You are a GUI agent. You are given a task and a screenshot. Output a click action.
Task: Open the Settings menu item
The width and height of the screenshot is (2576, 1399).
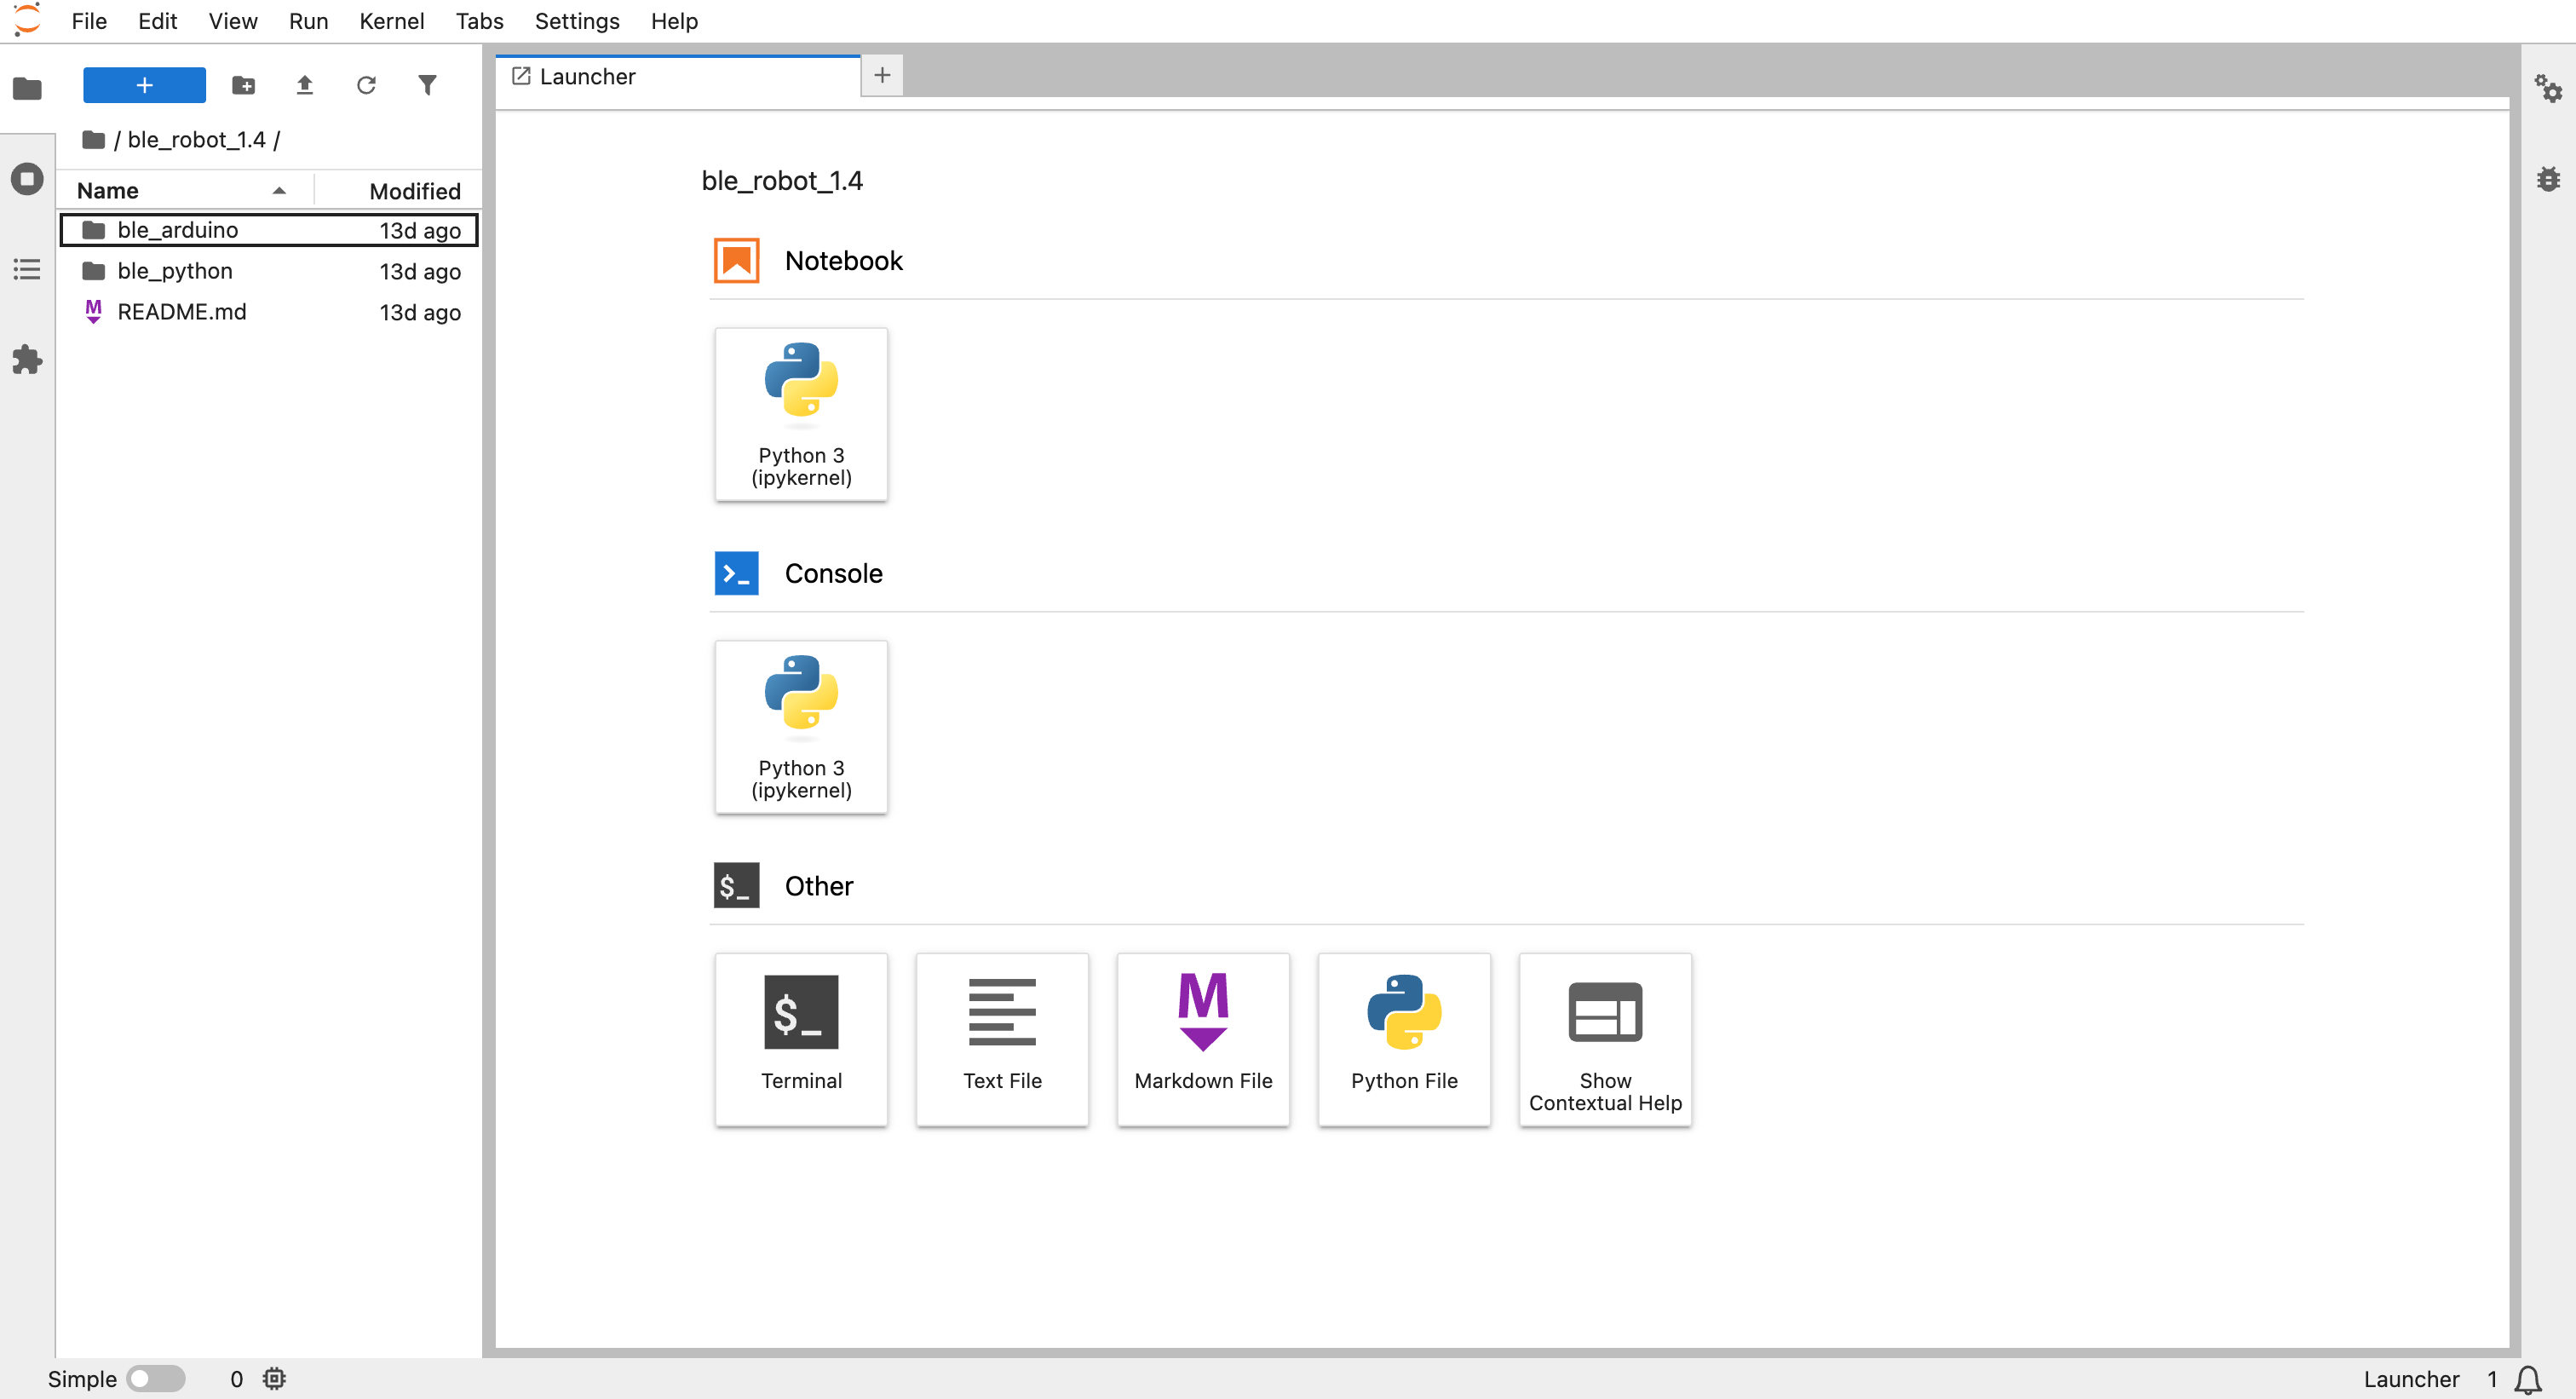coord(576,20)
